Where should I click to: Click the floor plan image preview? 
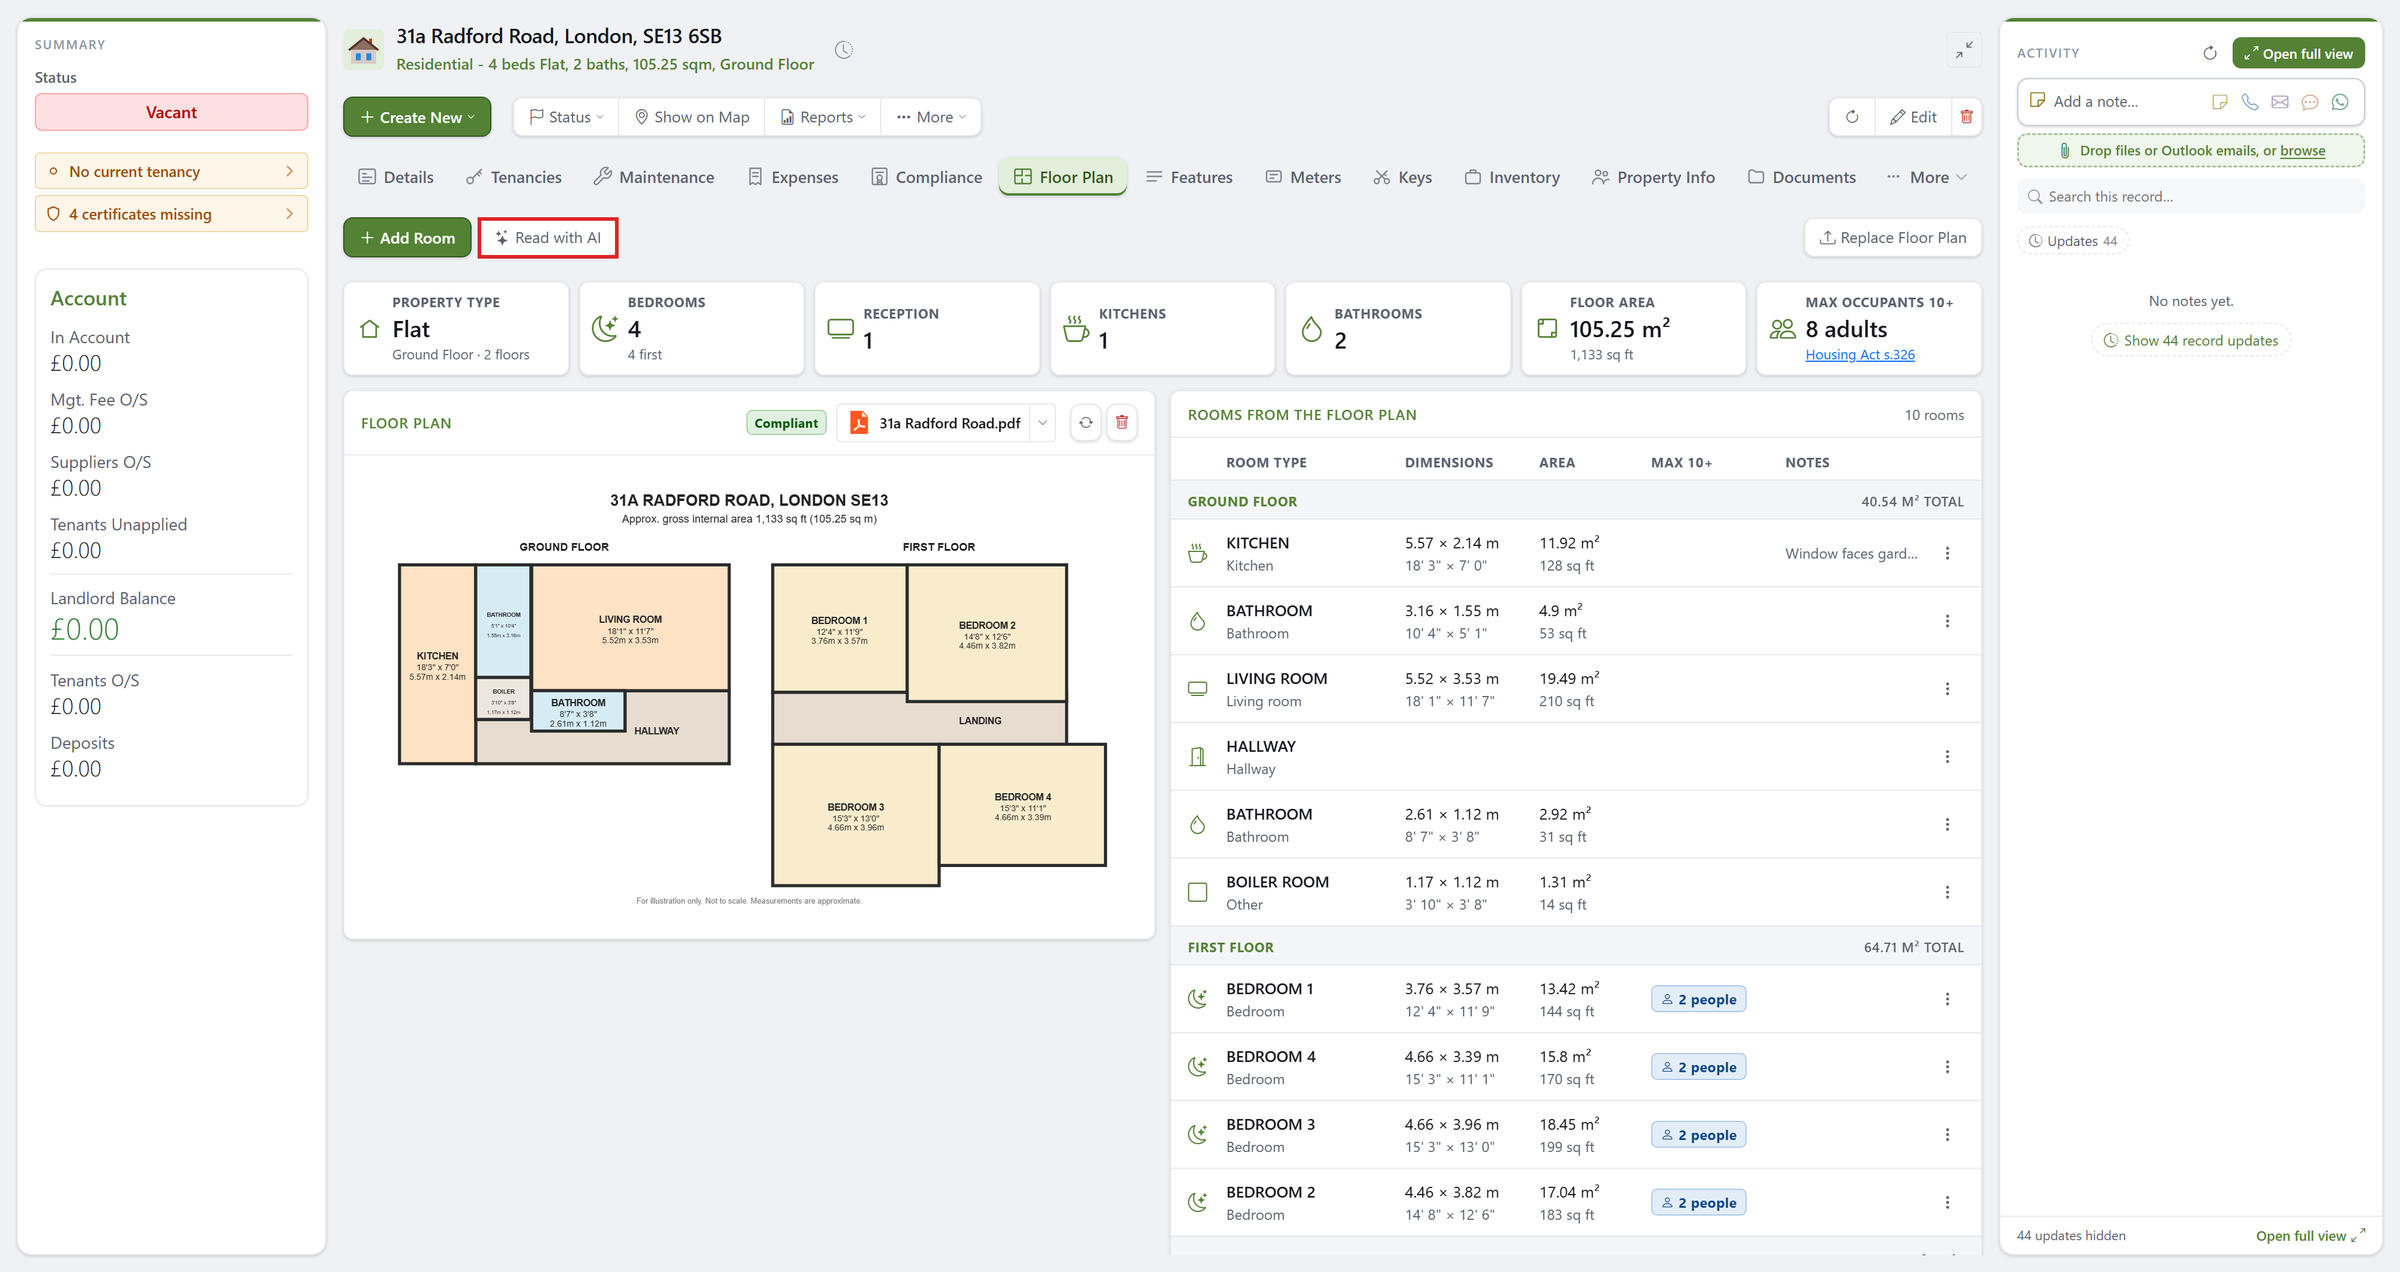[750, 697]
